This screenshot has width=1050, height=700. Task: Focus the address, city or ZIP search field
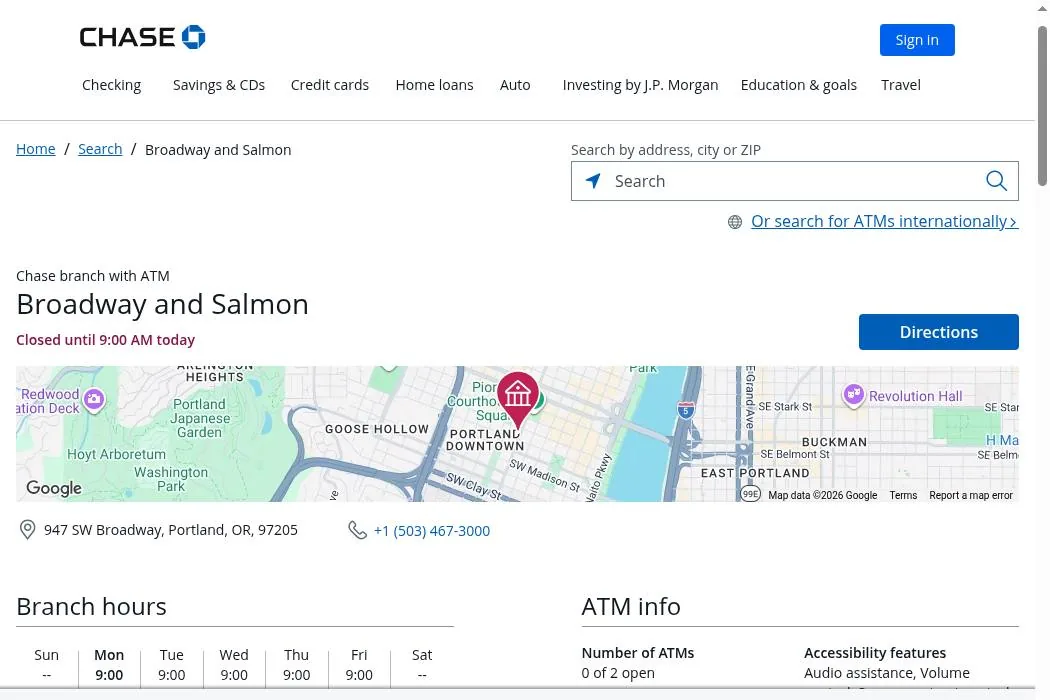pos(794,181)
